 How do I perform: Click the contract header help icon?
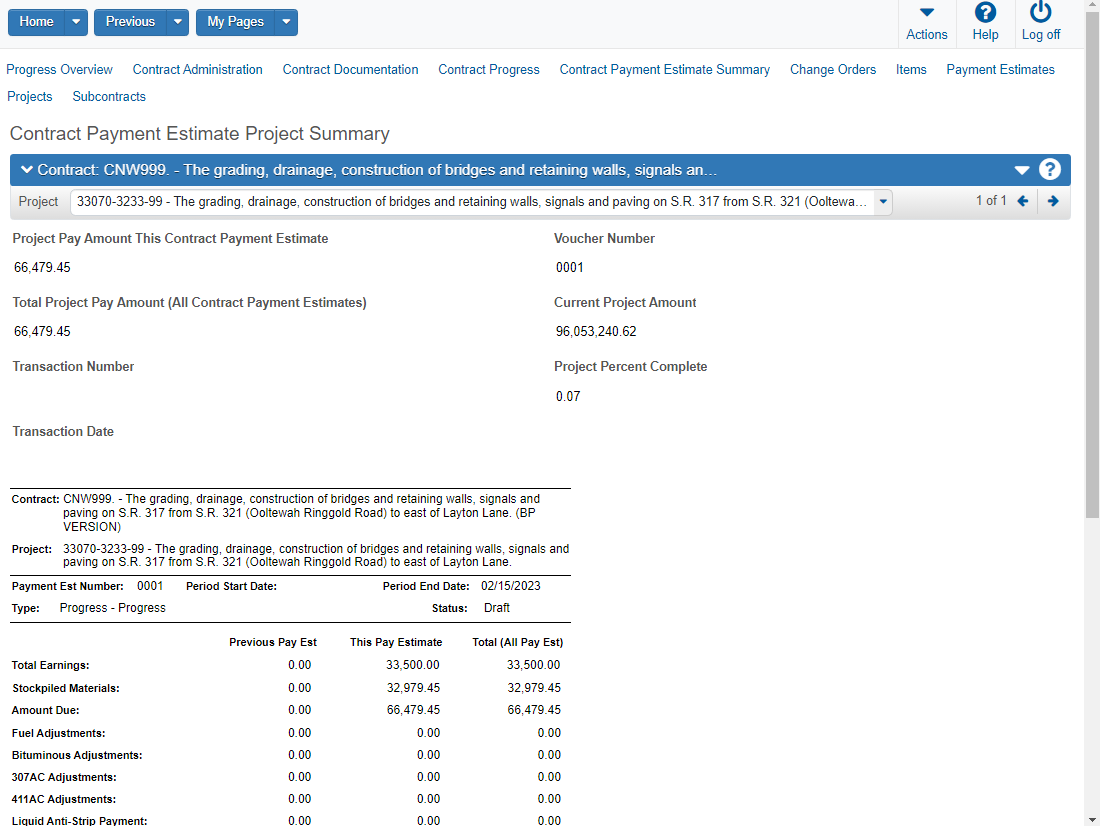[x=1049, y=170]
